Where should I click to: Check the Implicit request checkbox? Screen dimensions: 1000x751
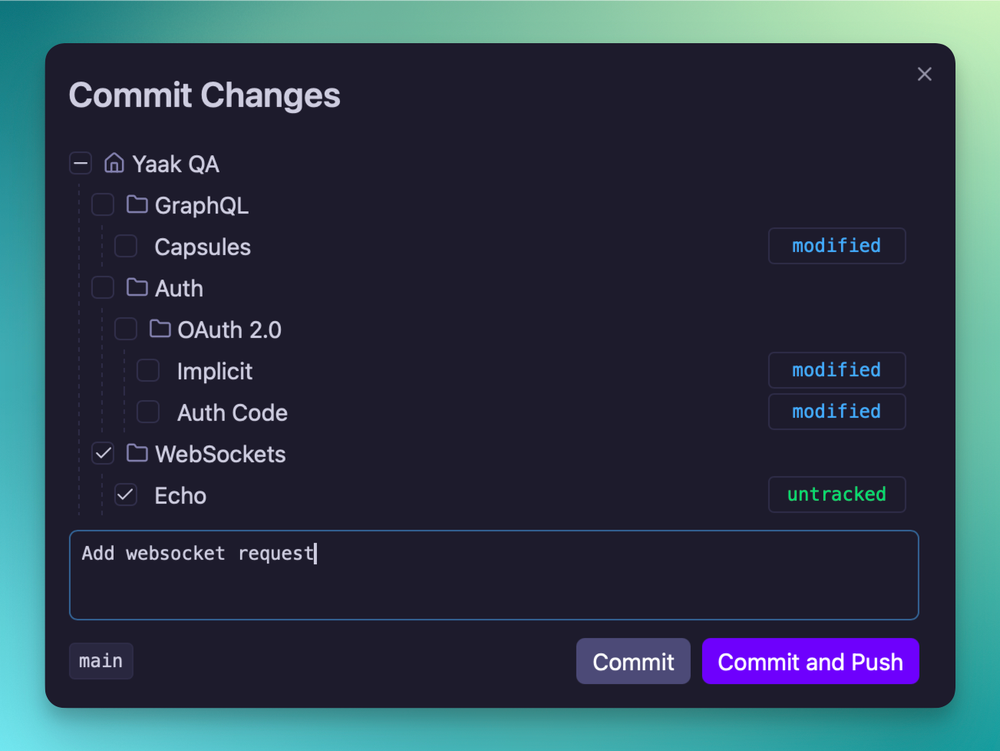148,371
